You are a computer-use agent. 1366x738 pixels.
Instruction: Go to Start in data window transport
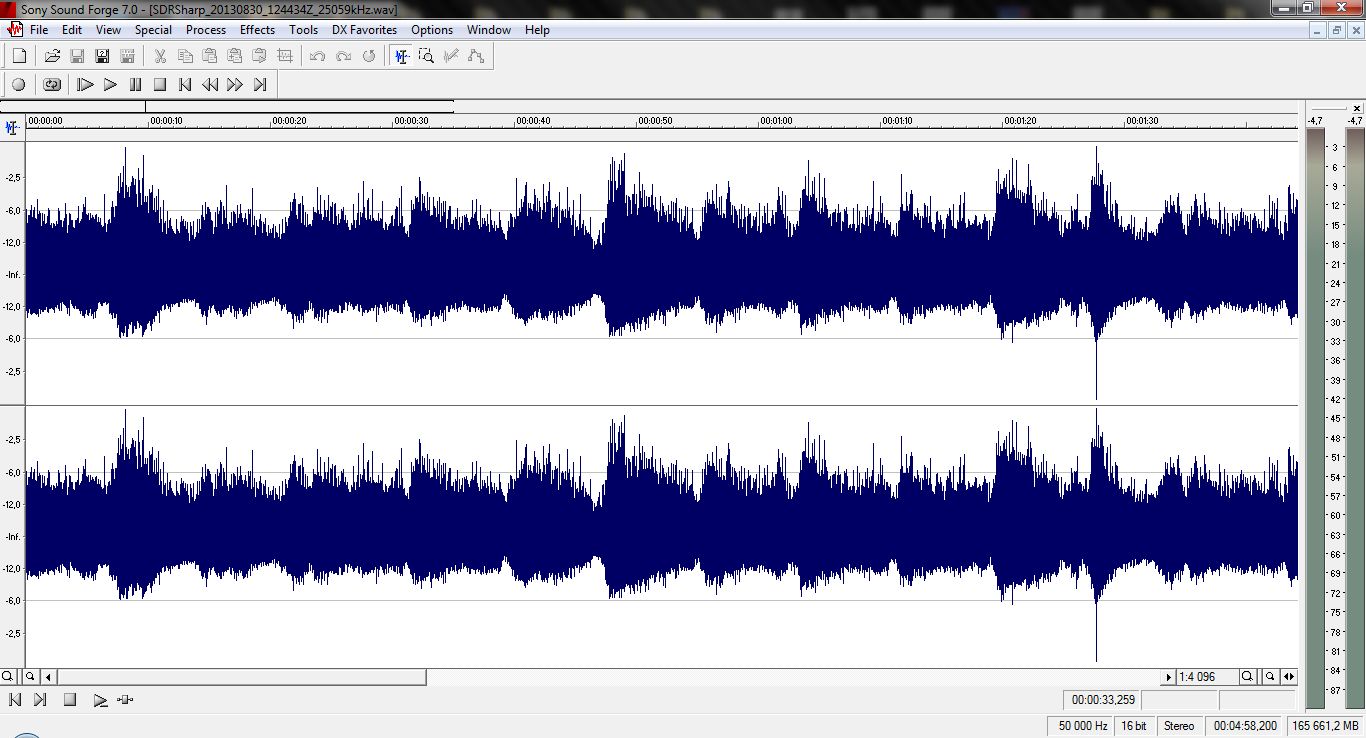pyautogui.click(x=14, y=700)
